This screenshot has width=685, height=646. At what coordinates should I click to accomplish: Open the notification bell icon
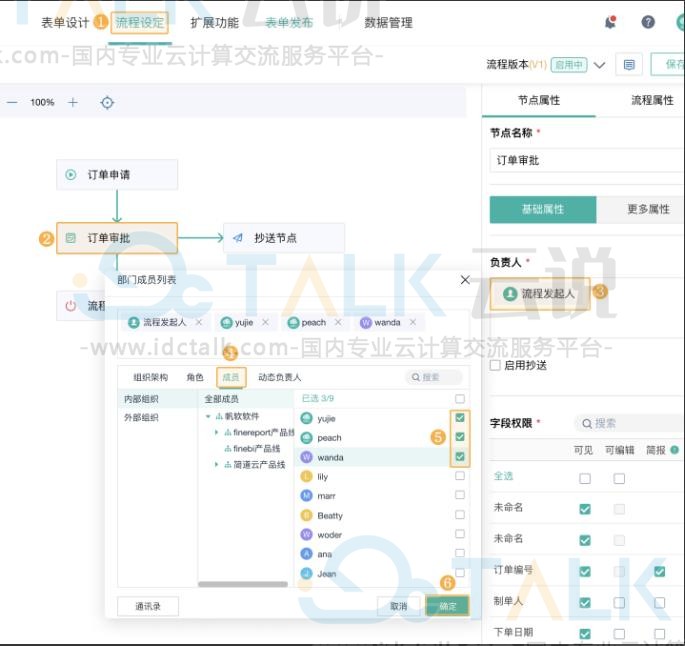coord(610,22)
